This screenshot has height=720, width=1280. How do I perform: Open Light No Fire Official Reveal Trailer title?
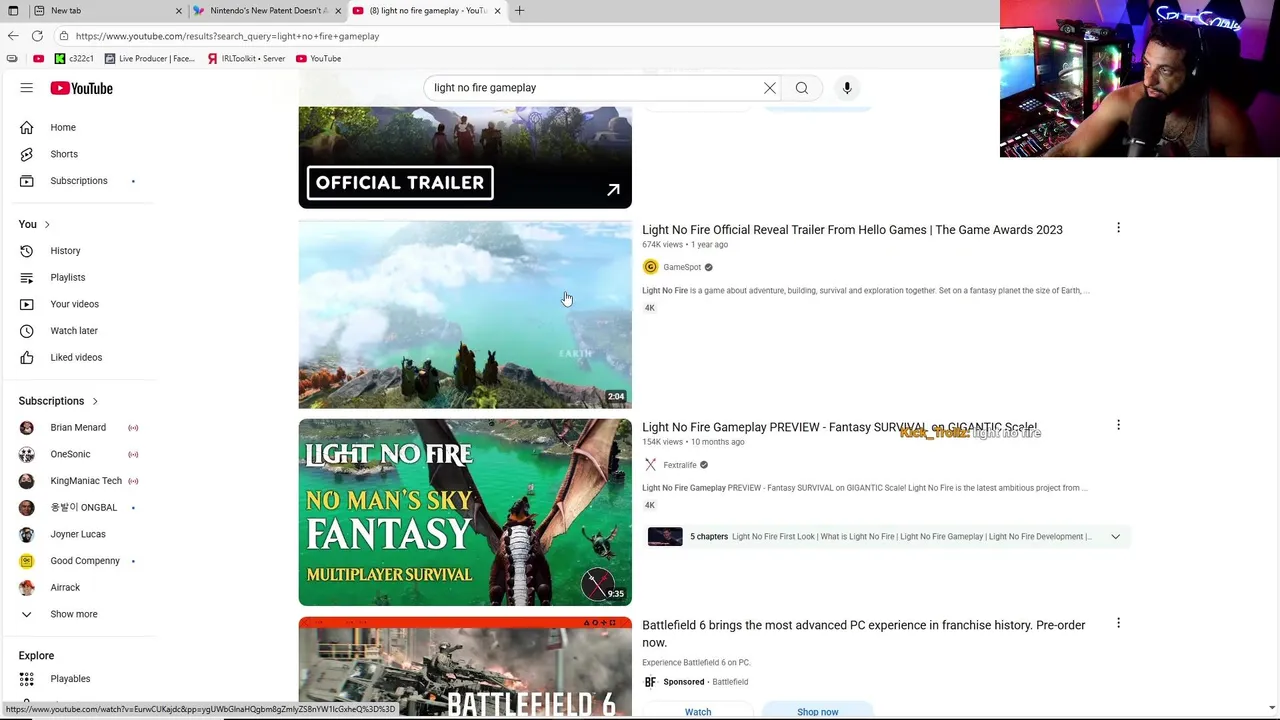[x=852, y=230]
